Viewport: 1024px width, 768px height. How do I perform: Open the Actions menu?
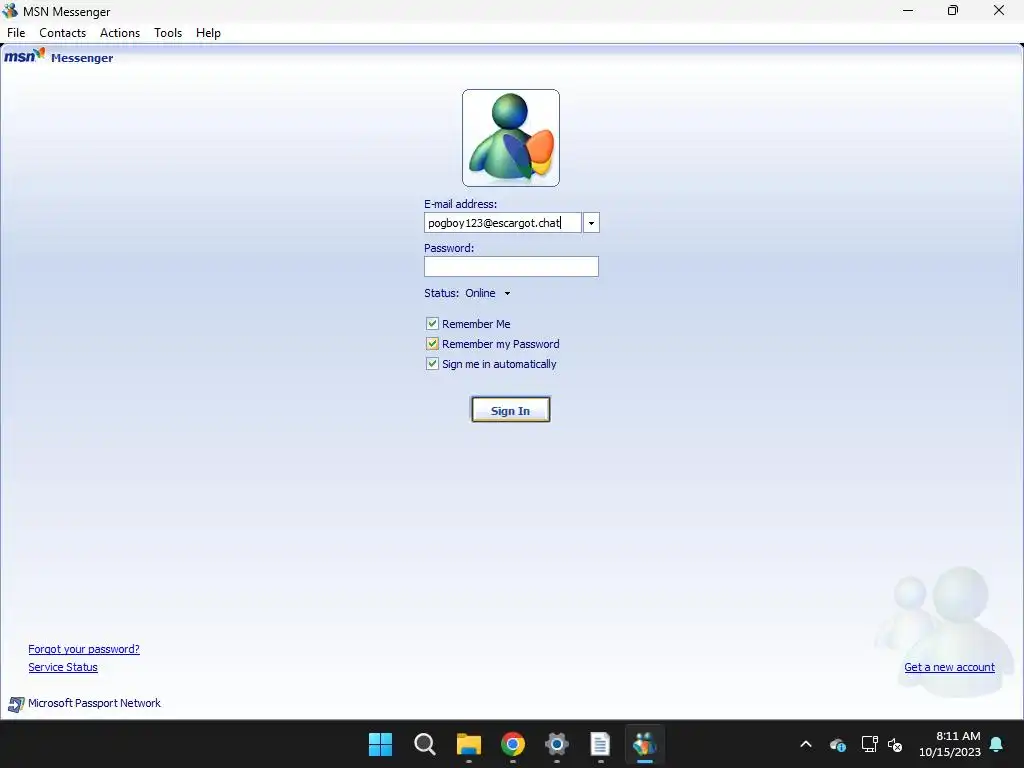[x=120, y=33]
